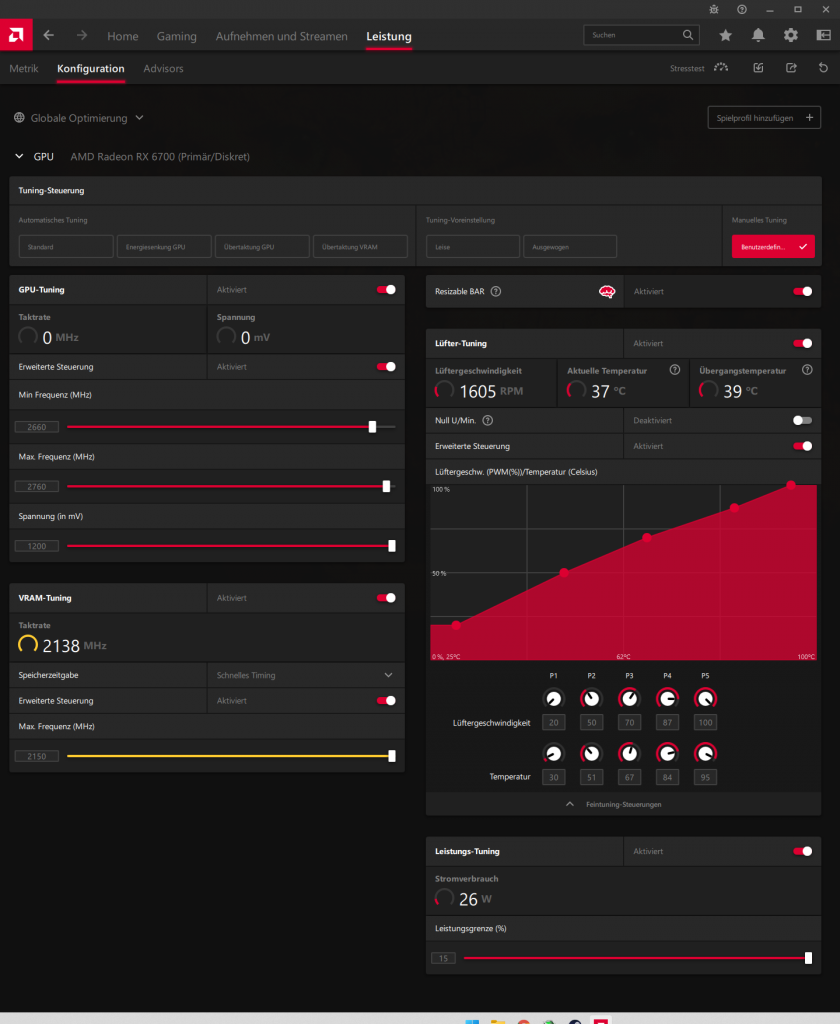
Task: Click P1 Lüftergeschwindigkeit dial knob
Action: (x=553, y=699)
